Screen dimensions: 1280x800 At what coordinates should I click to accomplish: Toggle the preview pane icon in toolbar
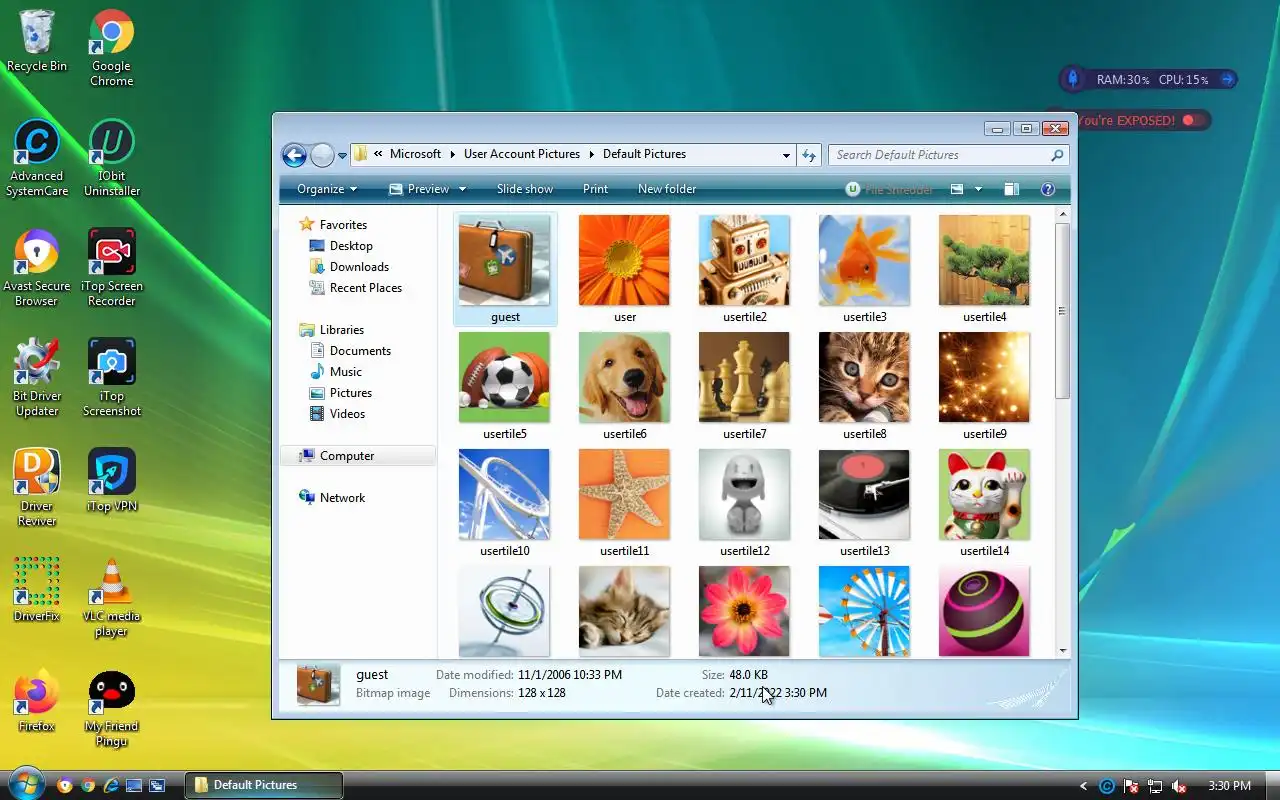pyautogui.click(x=1011, y=189)
